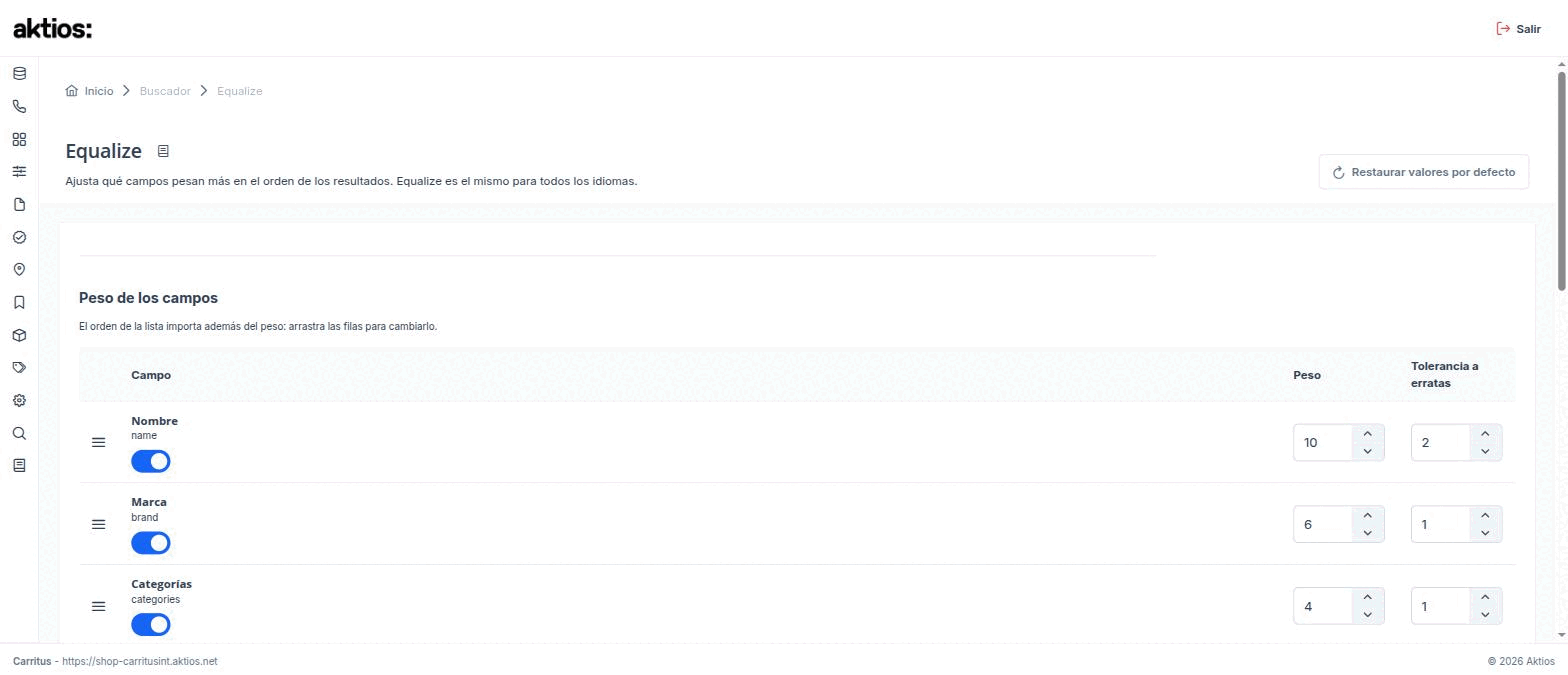Click the vertical page scrollbar
Viewport: 1568px width, 675px height.
coord(1561,181)
